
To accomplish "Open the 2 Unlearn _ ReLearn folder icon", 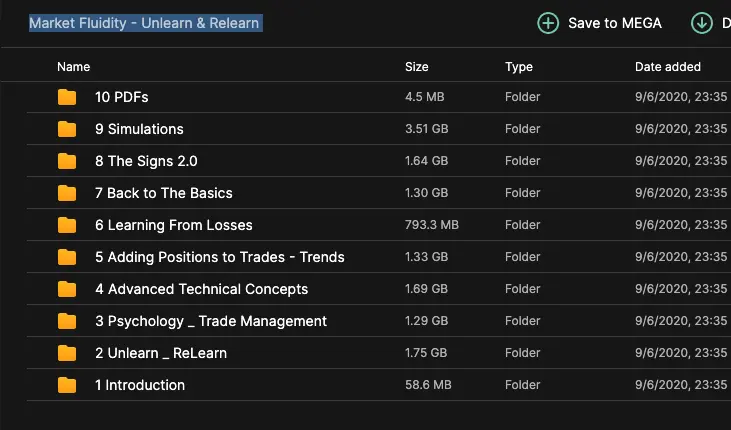I will 67,353.
